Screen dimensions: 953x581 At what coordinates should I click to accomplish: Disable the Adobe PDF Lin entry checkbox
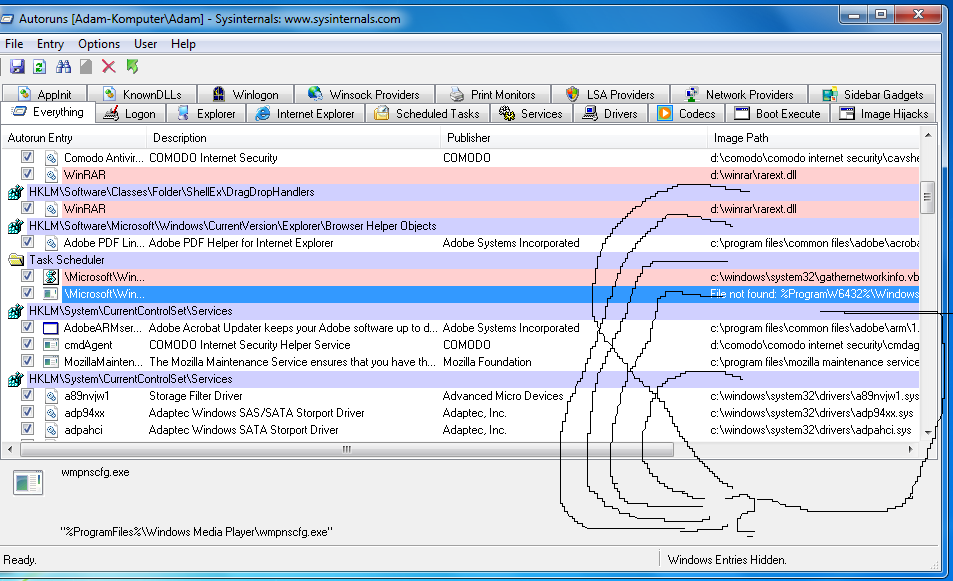click(27, 242)
